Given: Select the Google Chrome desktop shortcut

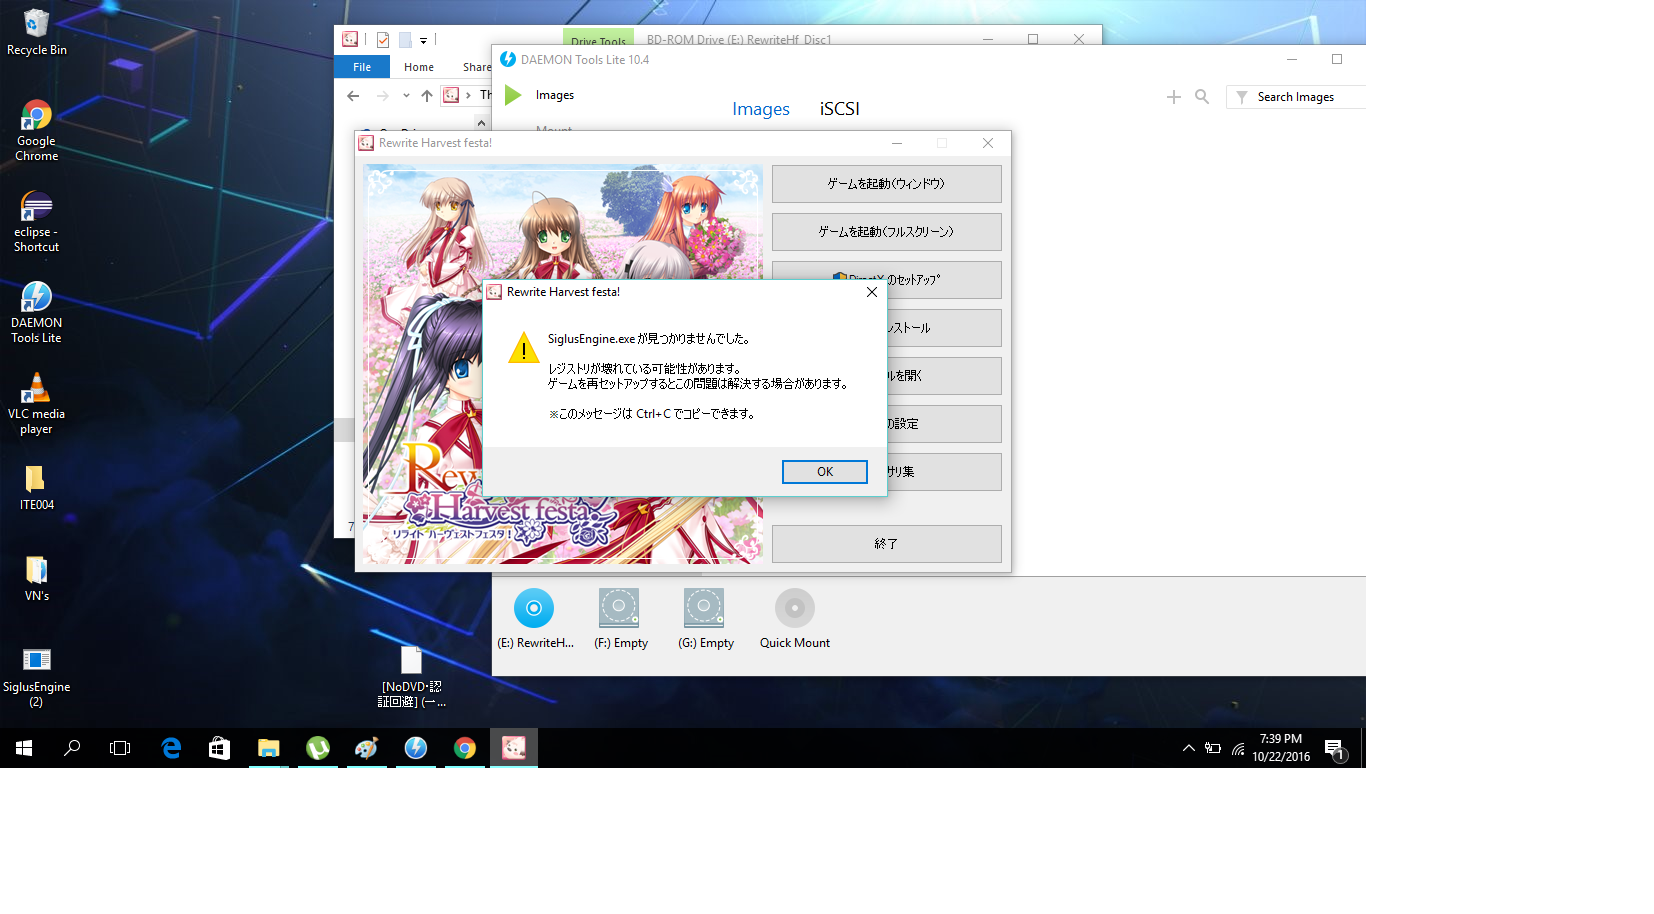Looking at the screenshot, I should point(36,130).
